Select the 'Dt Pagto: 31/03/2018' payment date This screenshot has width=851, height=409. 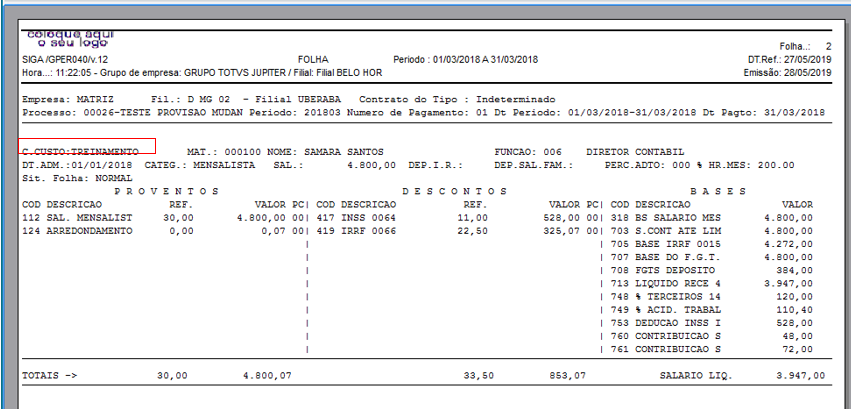pos(764,113)
